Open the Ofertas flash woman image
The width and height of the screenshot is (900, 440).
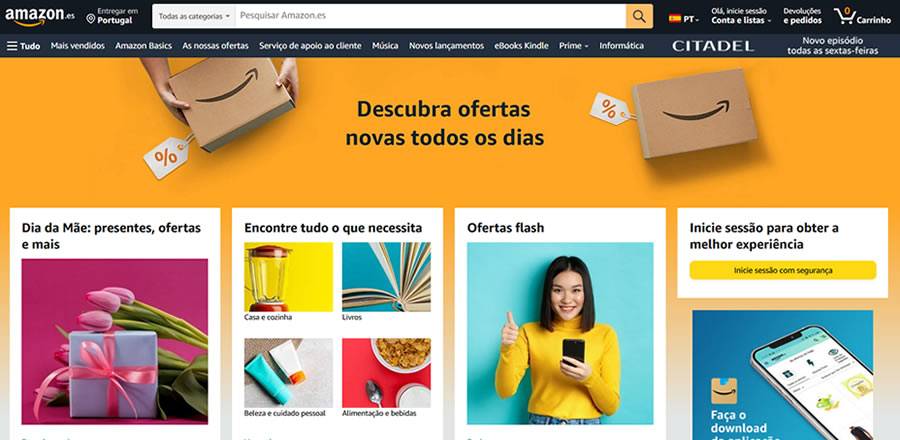point(560,333)
